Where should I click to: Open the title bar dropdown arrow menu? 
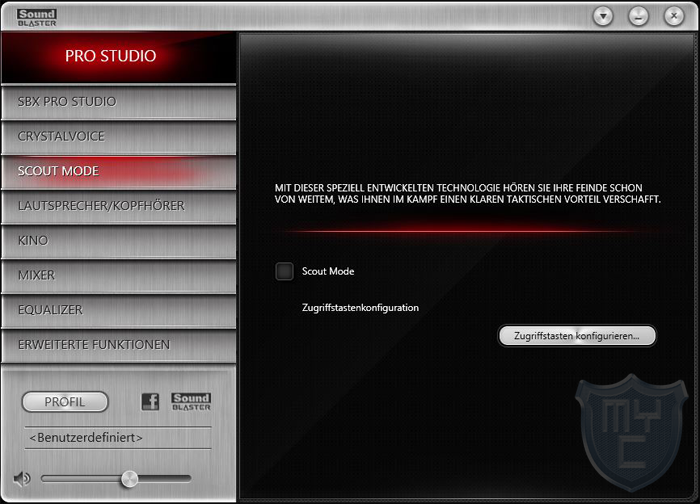pyautogui.click(x=603, y=16)
